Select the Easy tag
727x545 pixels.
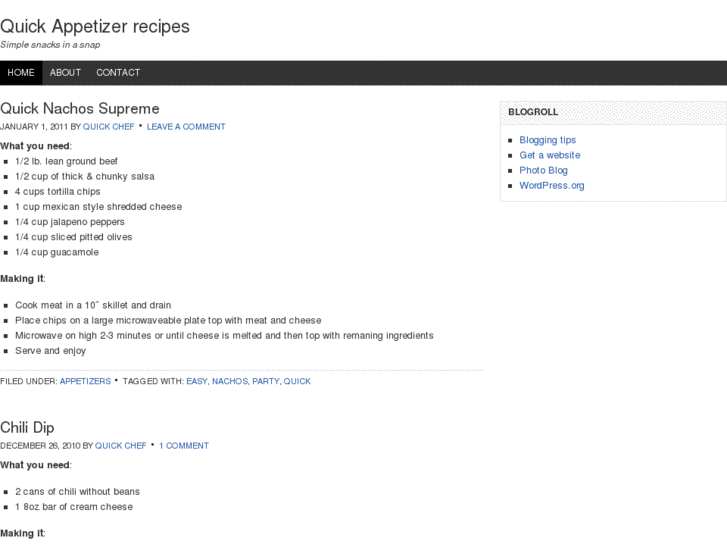pos(196,381)
